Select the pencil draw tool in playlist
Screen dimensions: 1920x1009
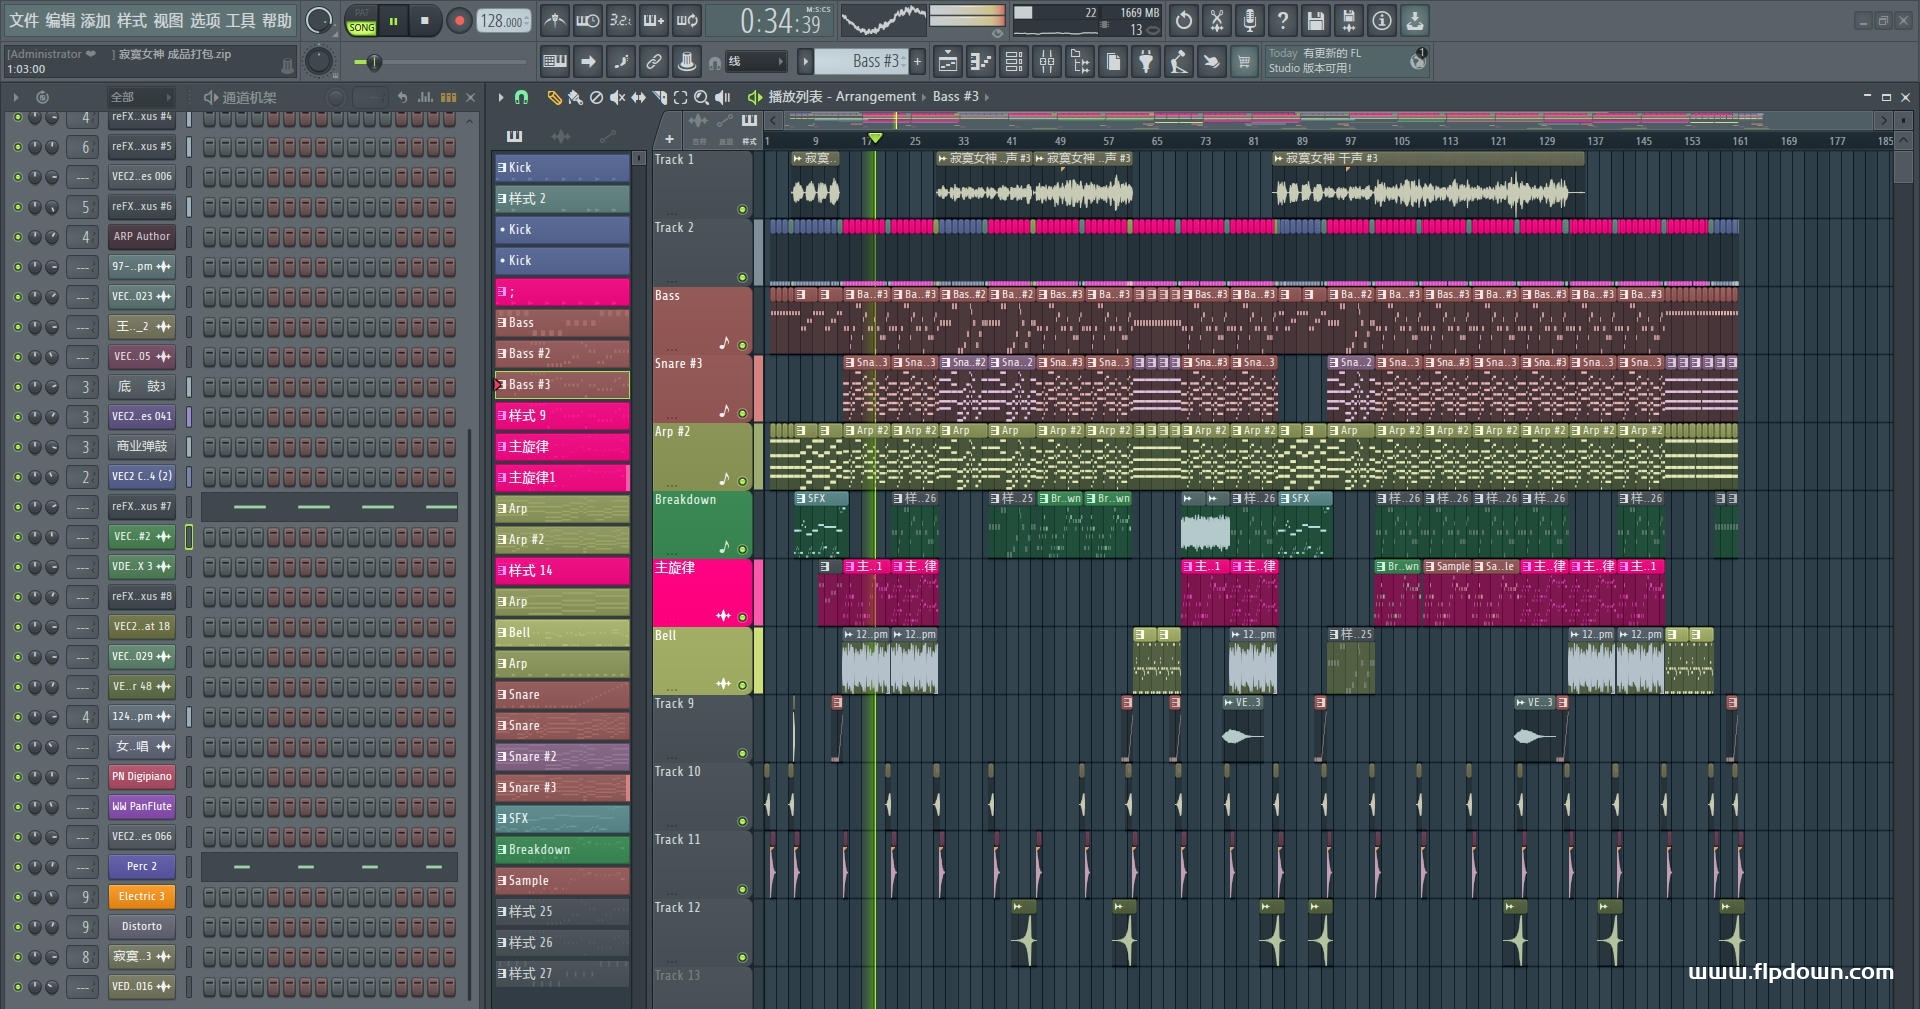(x=553, y=97)
